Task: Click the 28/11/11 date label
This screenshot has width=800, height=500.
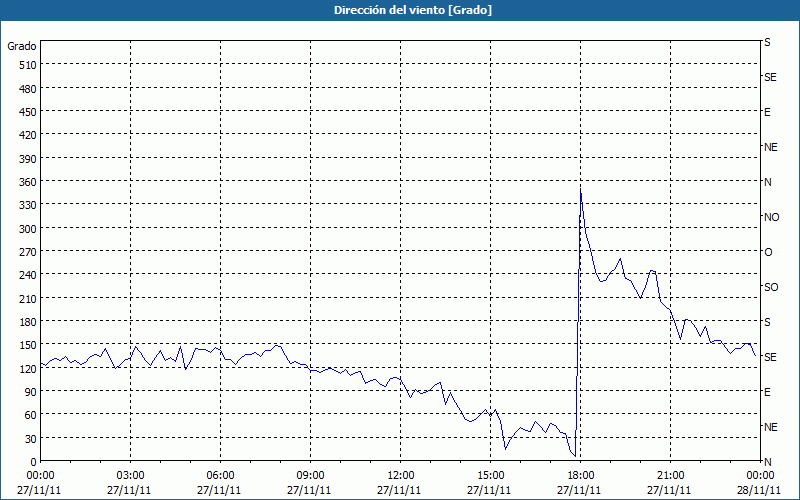Action: (x=760, y=490)
